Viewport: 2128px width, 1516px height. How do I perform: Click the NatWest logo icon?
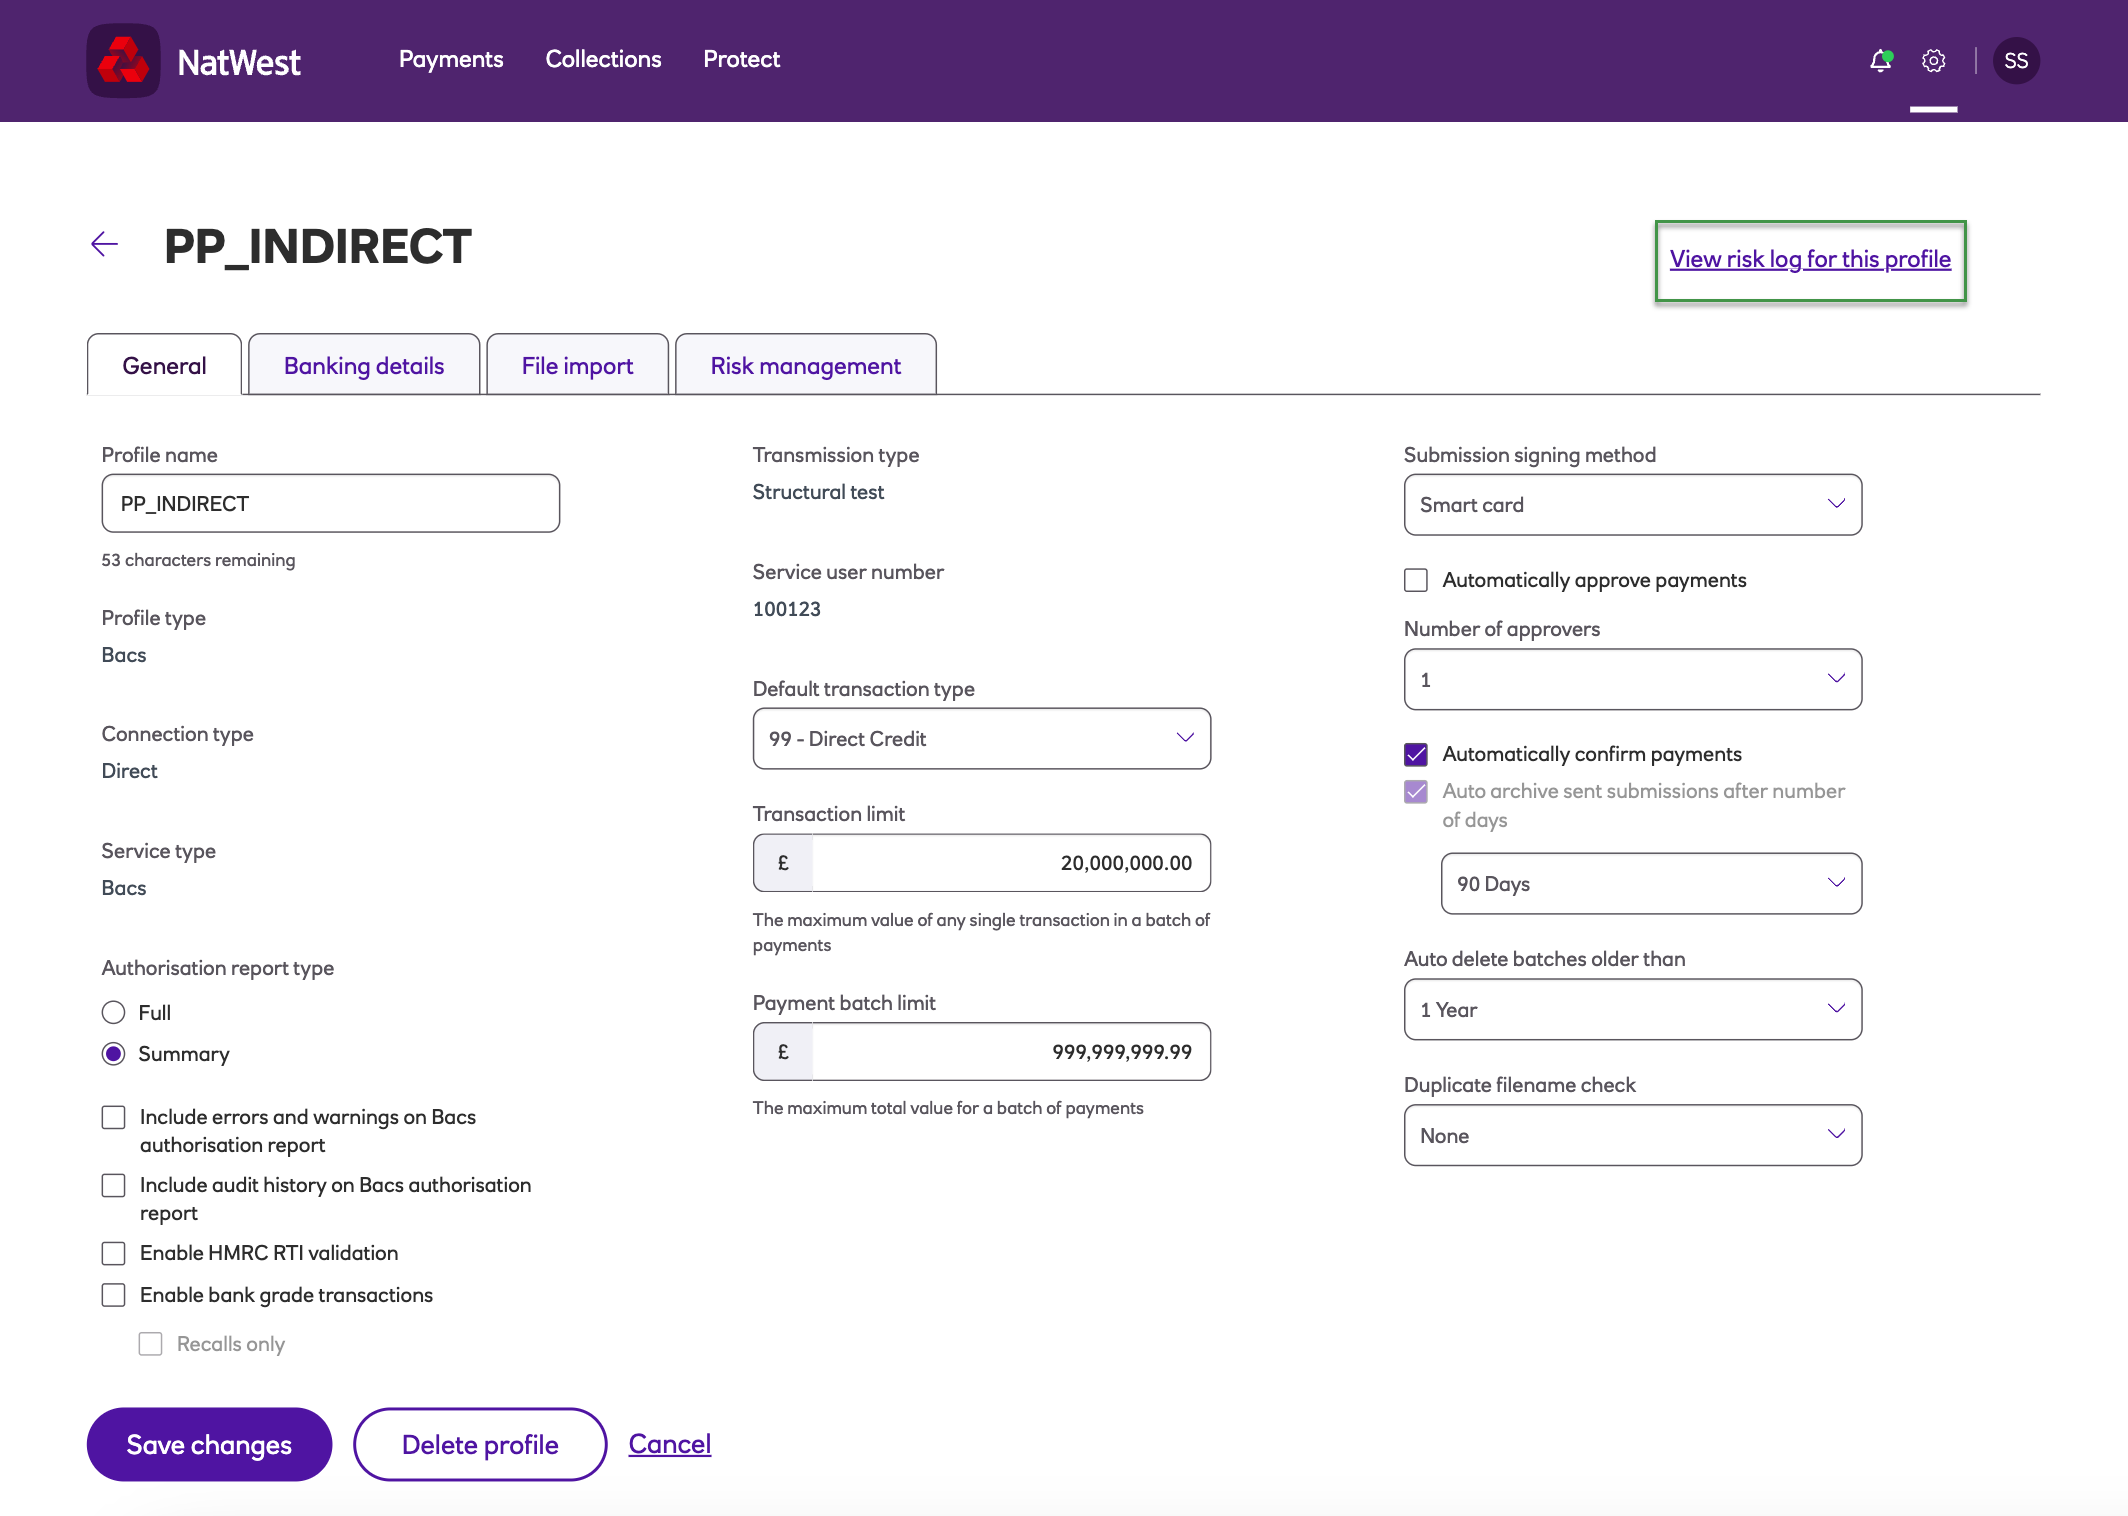pyautogui.click(x=123, y=61)
